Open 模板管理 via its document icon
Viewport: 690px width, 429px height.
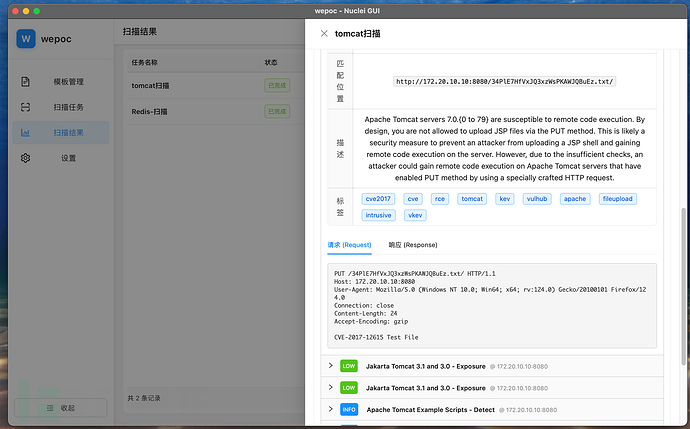26,81
